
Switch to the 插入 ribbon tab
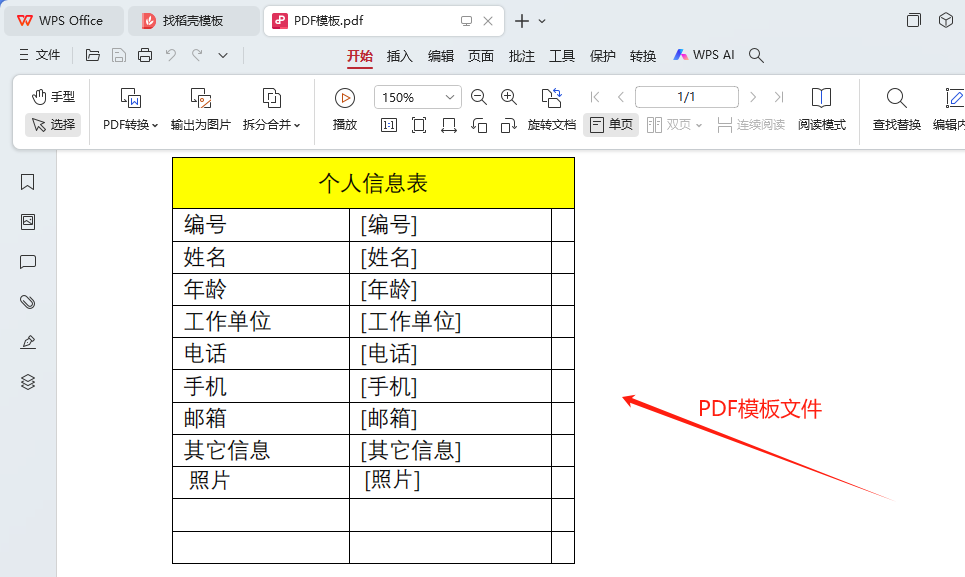click(x=399, y=57)
